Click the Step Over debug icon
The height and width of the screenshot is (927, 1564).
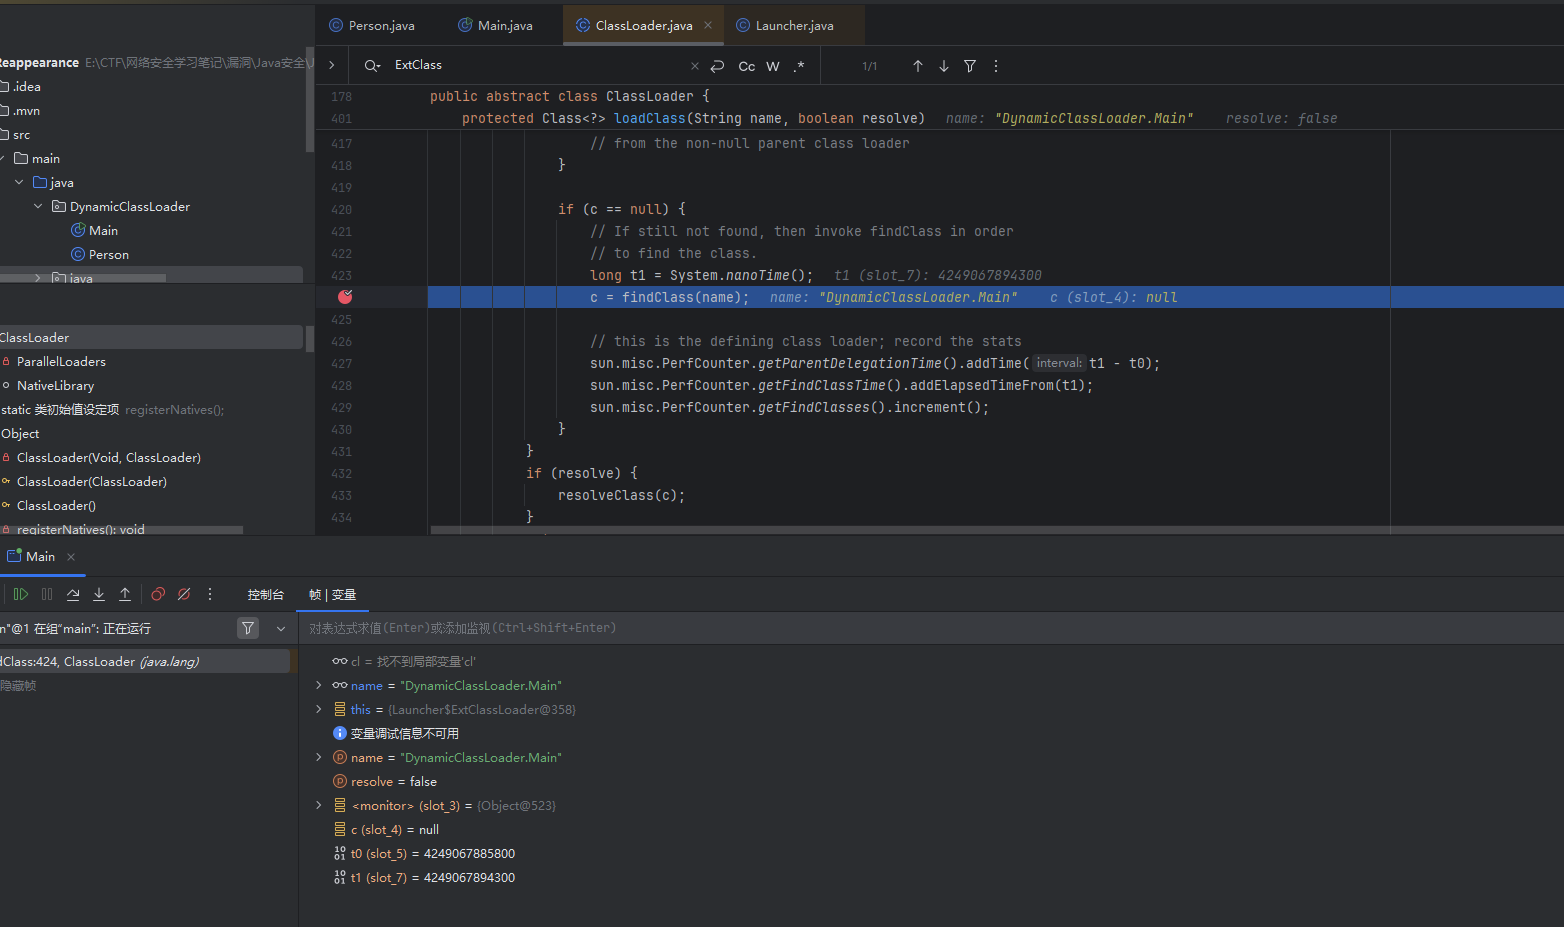point(73,594)
